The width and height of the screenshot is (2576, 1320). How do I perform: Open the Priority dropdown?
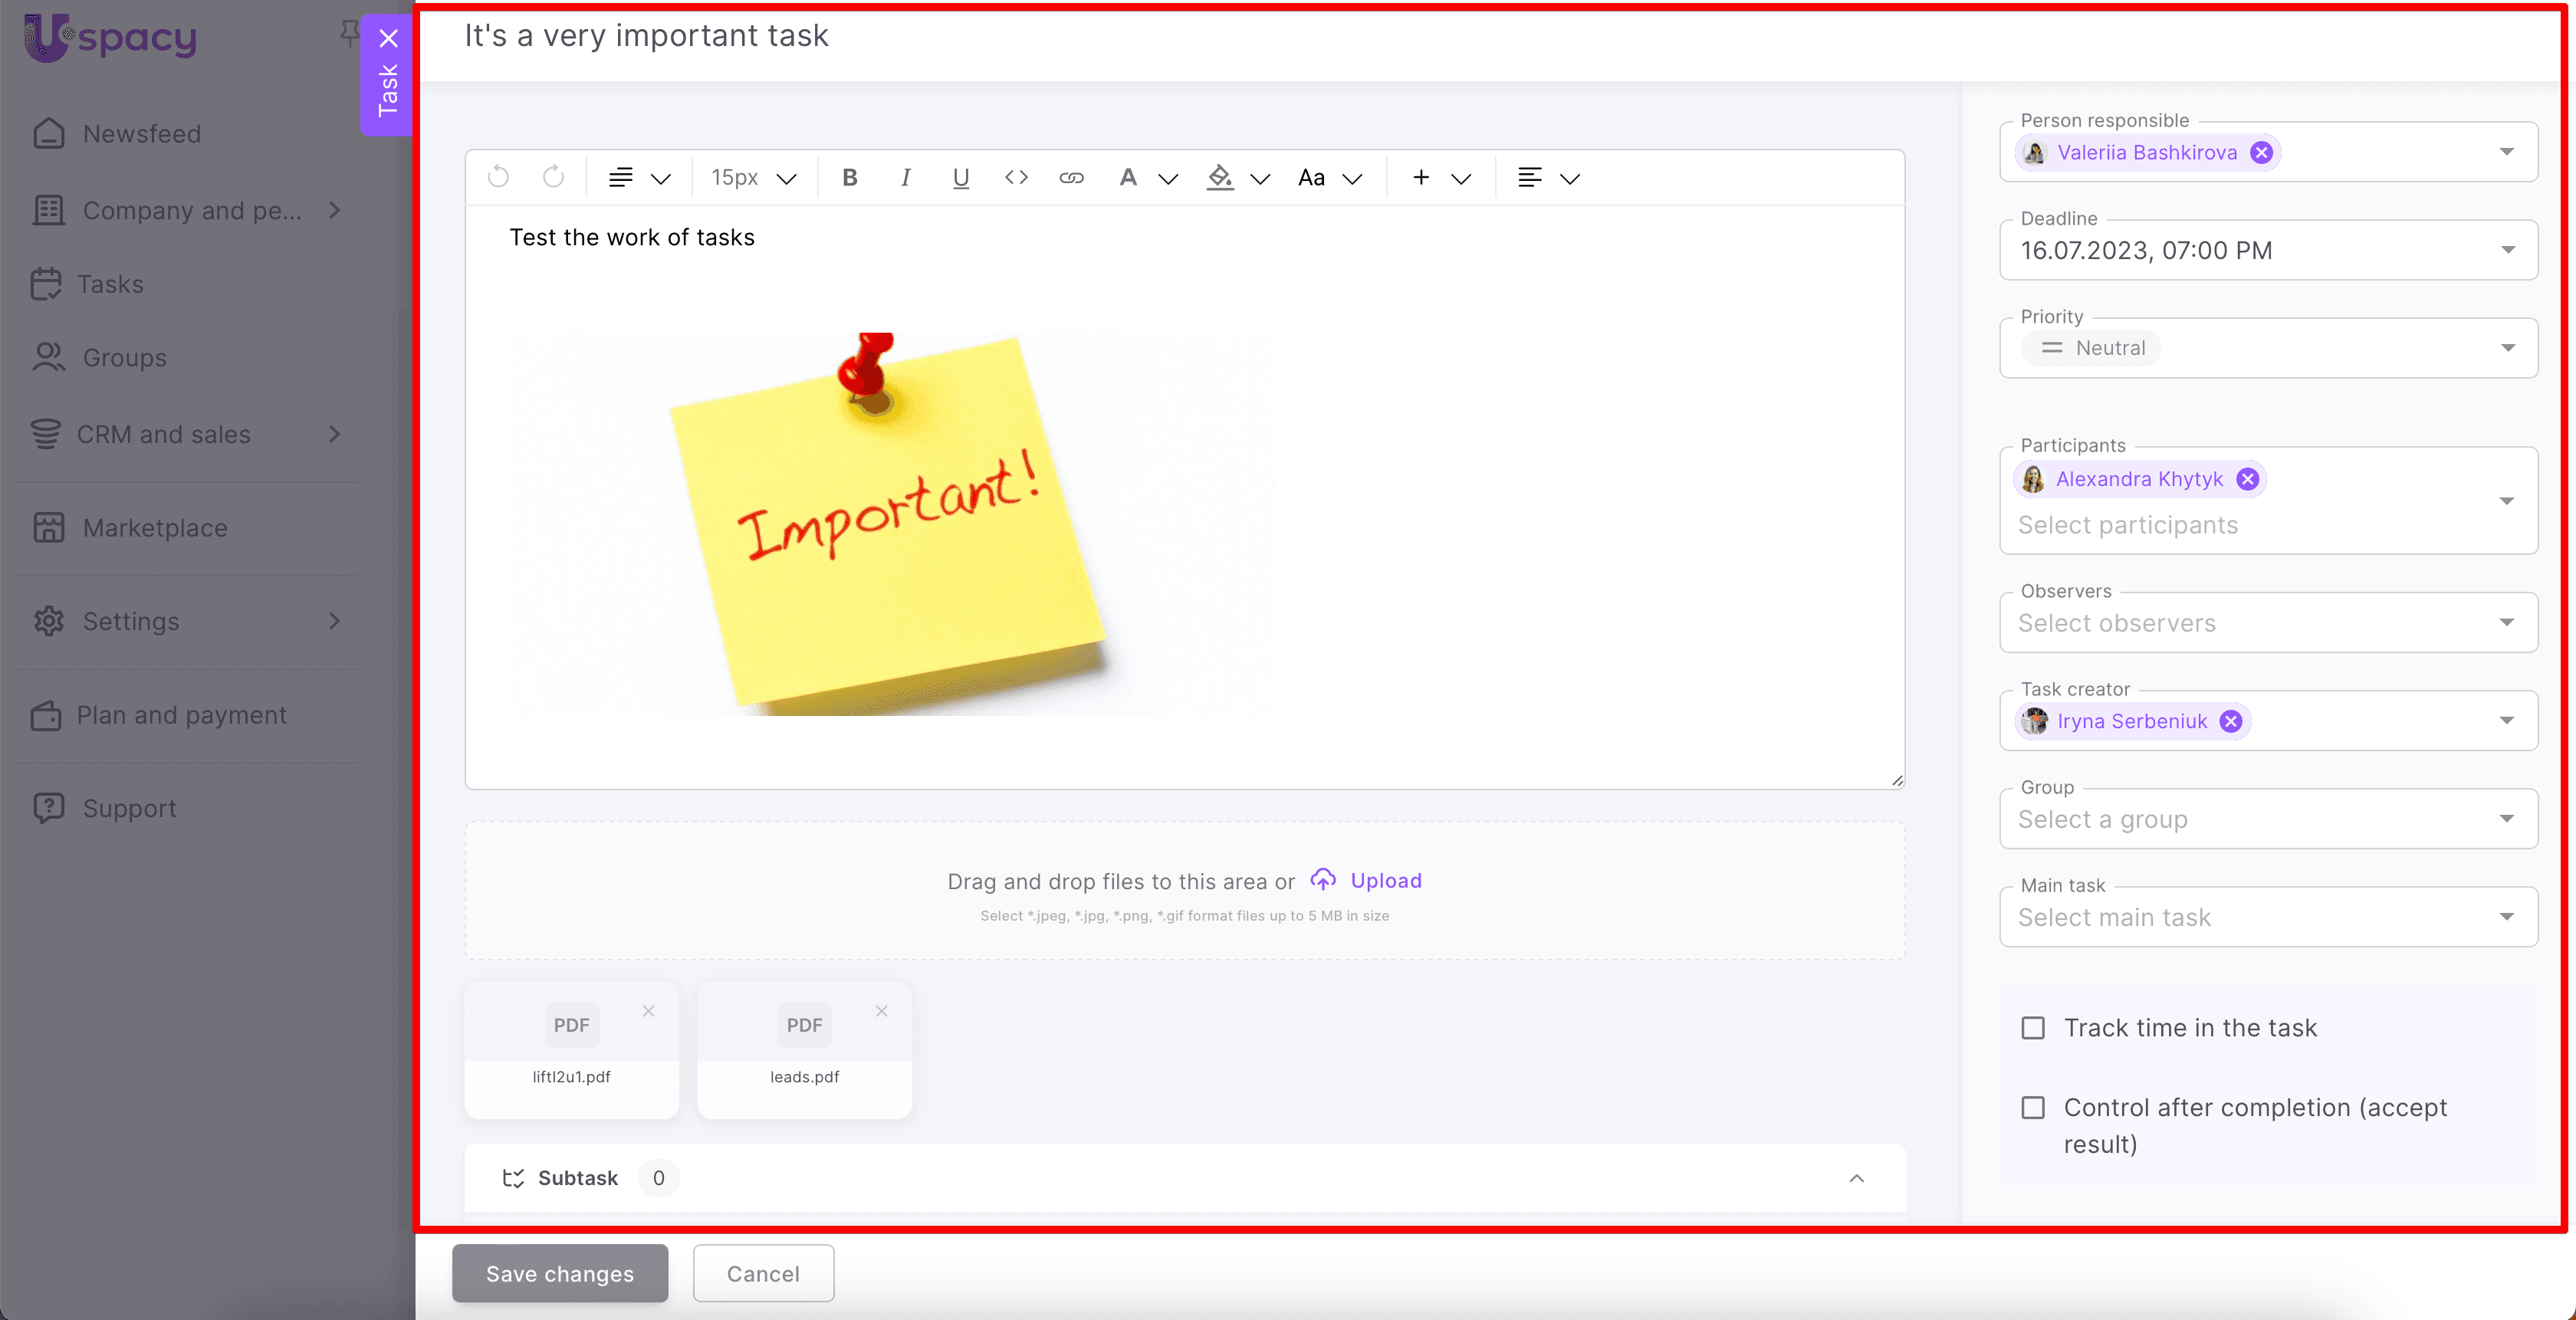tap(2268, 348)
